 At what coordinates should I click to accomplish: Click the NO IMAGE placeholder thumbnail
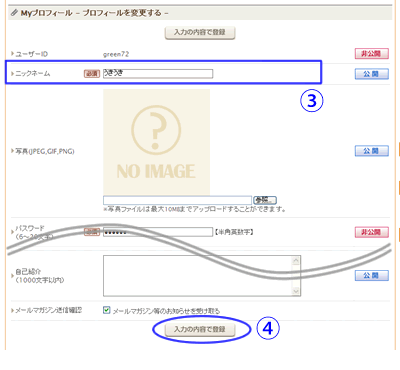click(x=156, y=142)
